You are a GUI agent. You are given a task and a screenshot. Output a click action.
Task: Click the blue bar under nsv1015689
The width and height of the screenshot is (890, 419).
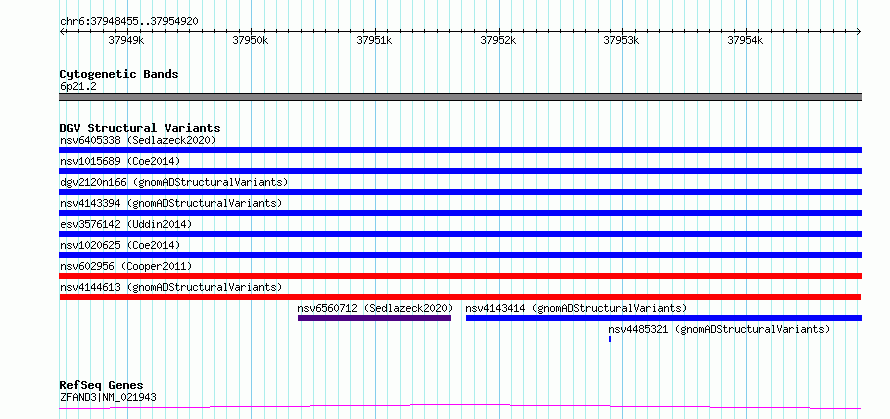[460, 171]
